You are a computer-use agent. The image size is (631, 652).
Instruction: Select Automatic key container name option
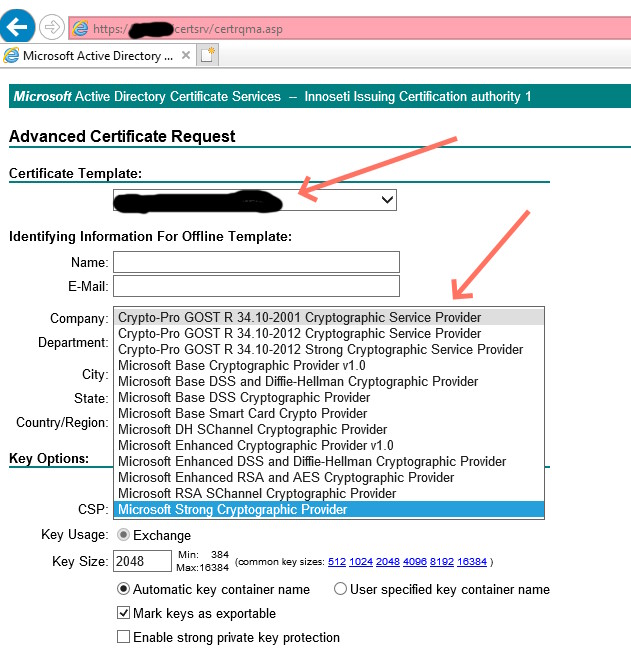coord(124,589)
